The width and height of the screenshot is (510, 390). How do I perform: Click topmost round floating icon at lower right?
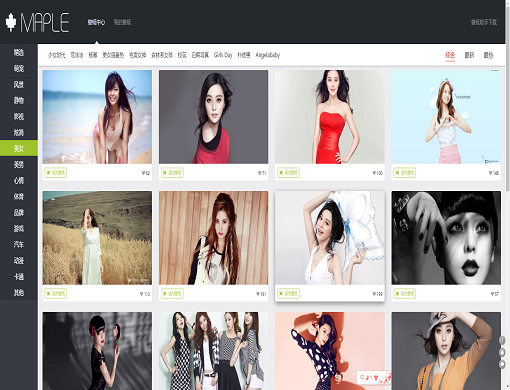(x=502, y=340)
